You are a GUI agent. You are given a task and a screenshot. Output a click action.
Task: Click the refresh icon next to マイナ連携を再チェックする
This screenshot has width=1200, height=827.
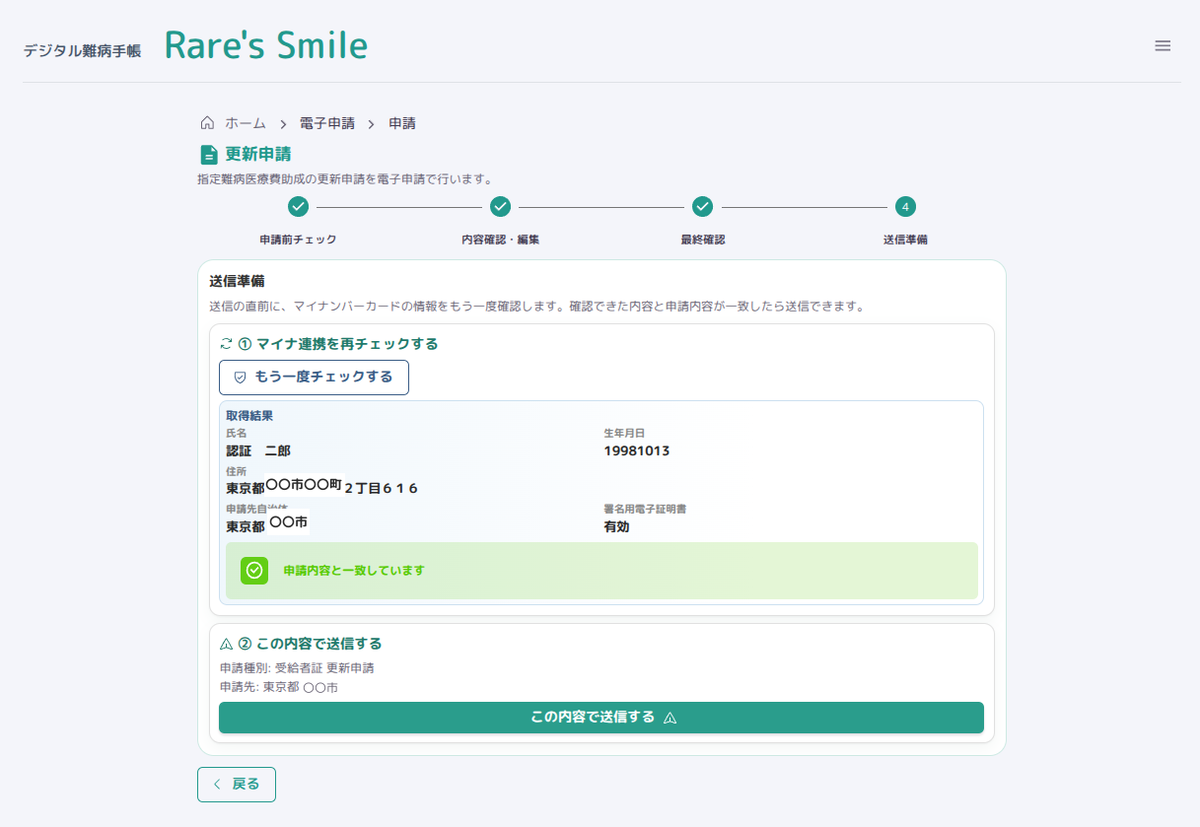click(226, 344)
